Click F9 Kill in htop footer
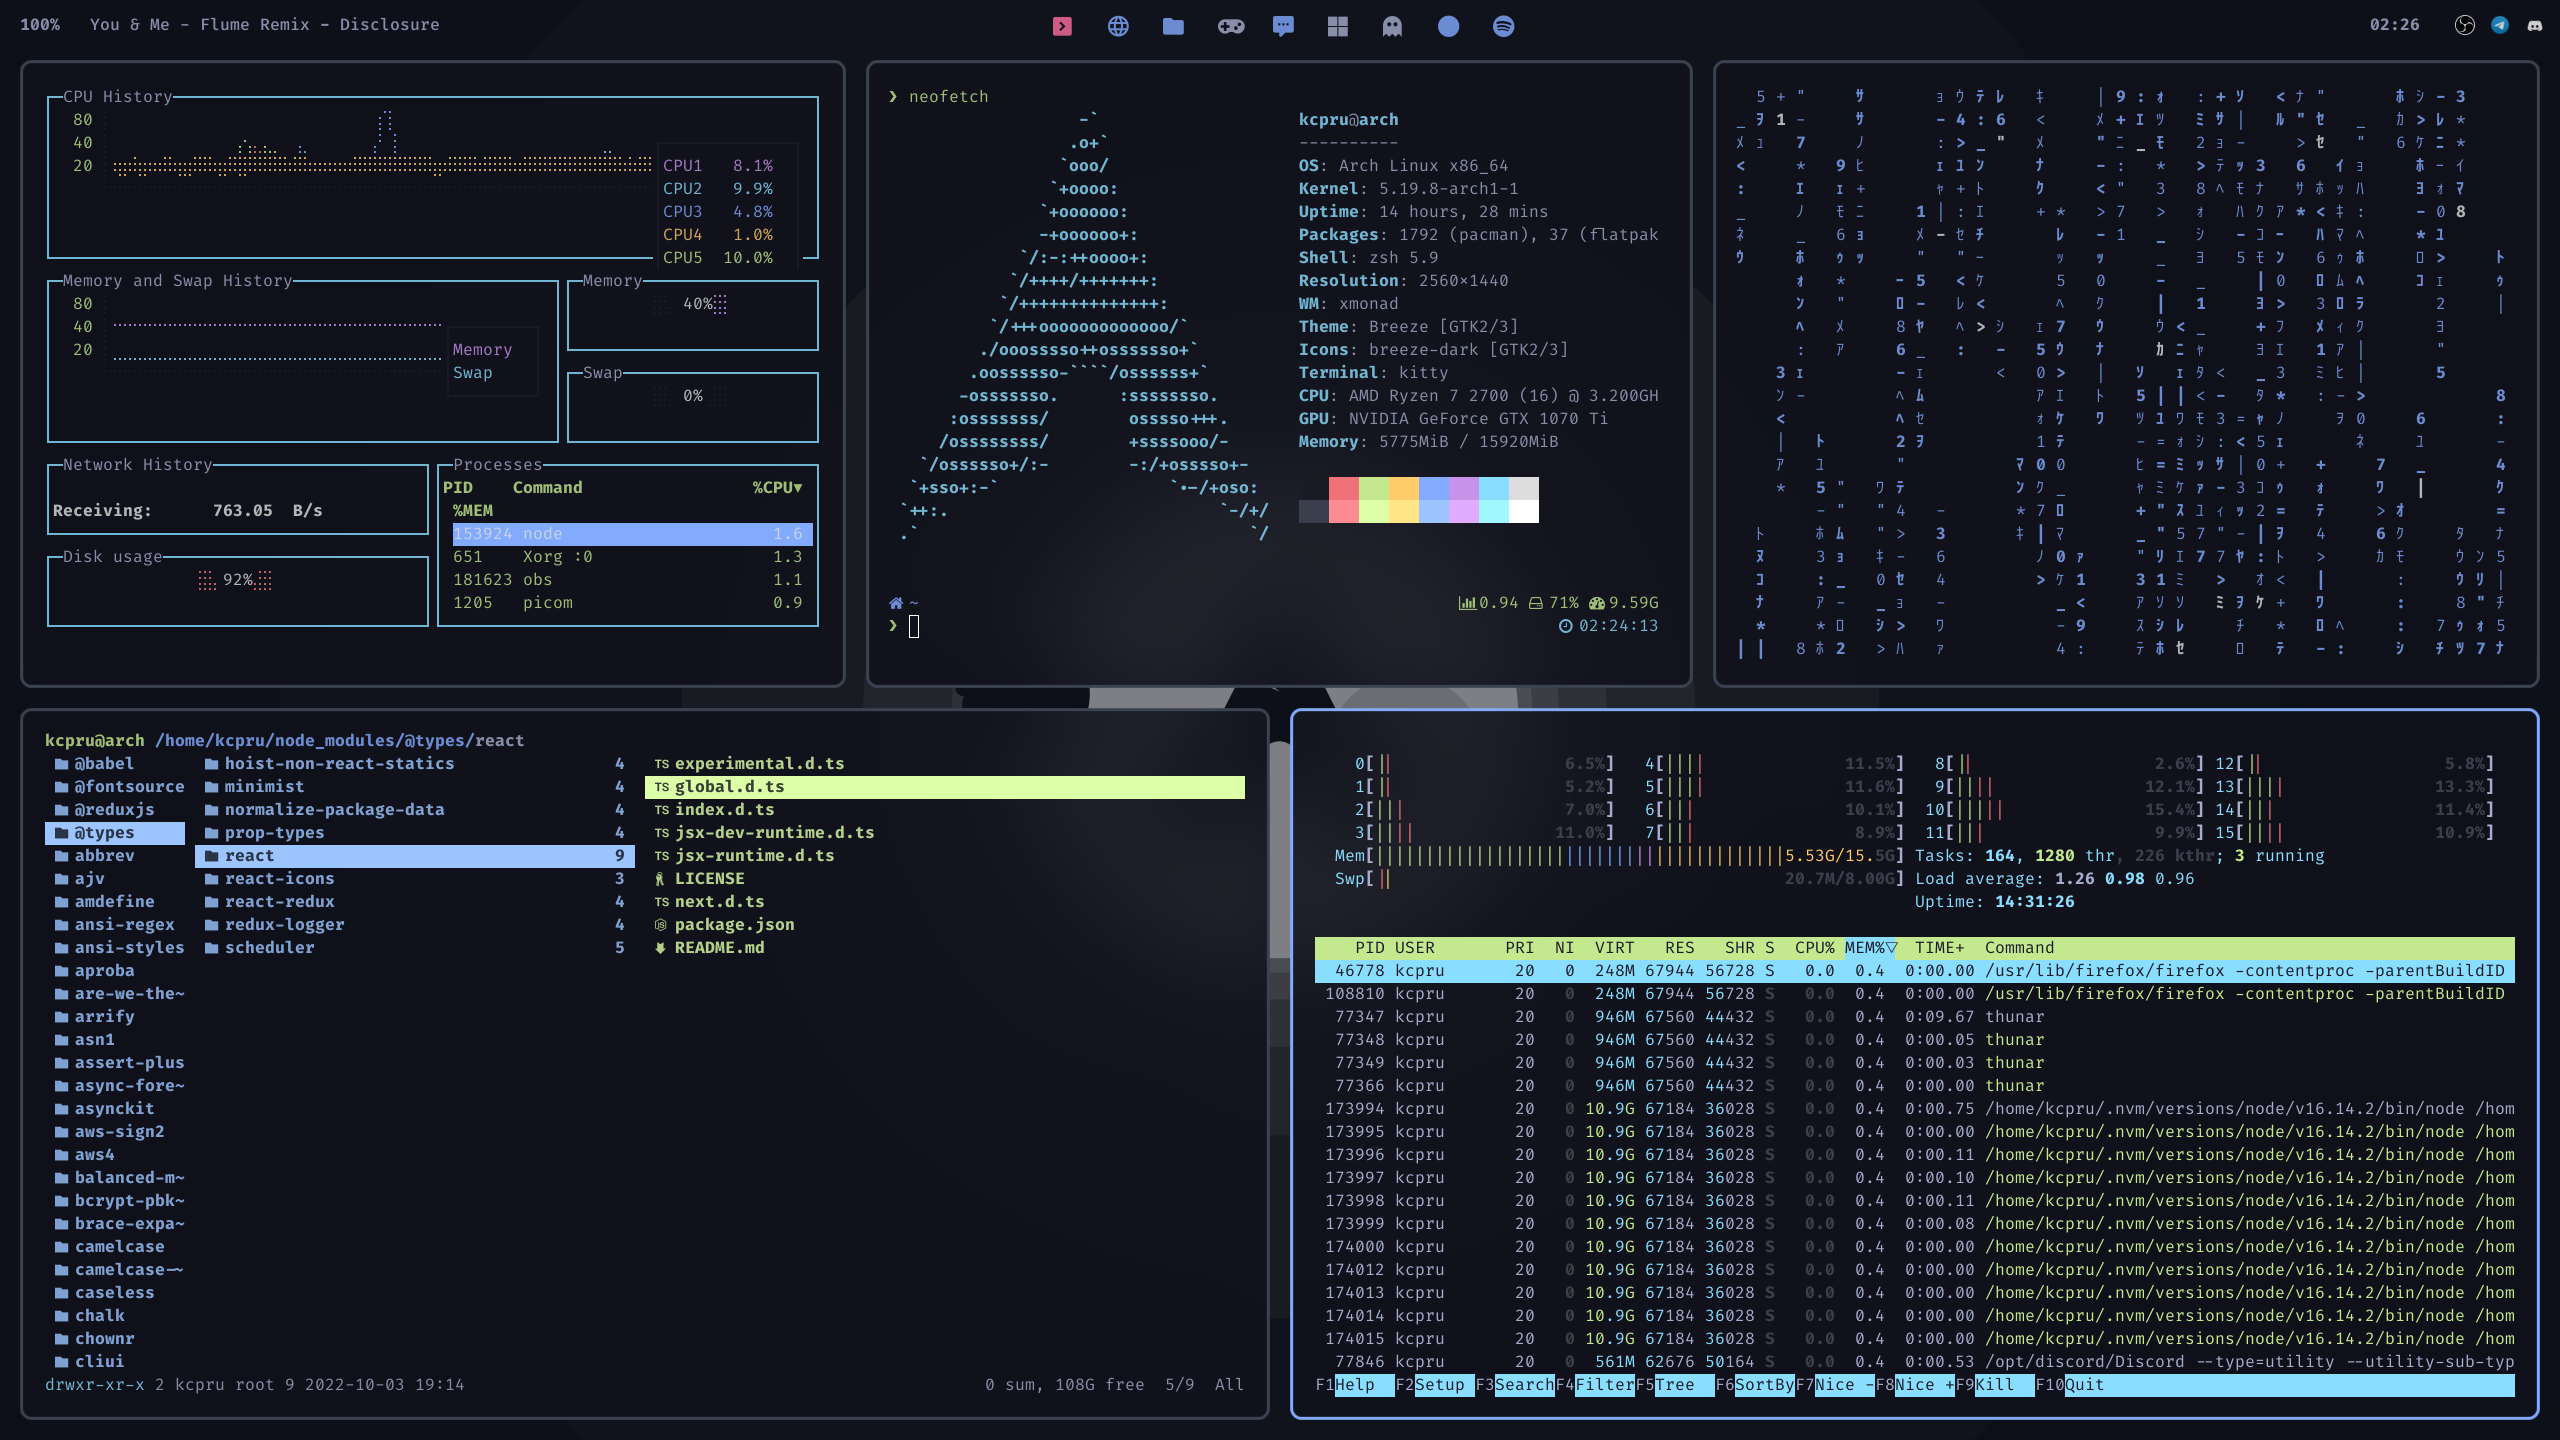 point(1994,1385)
